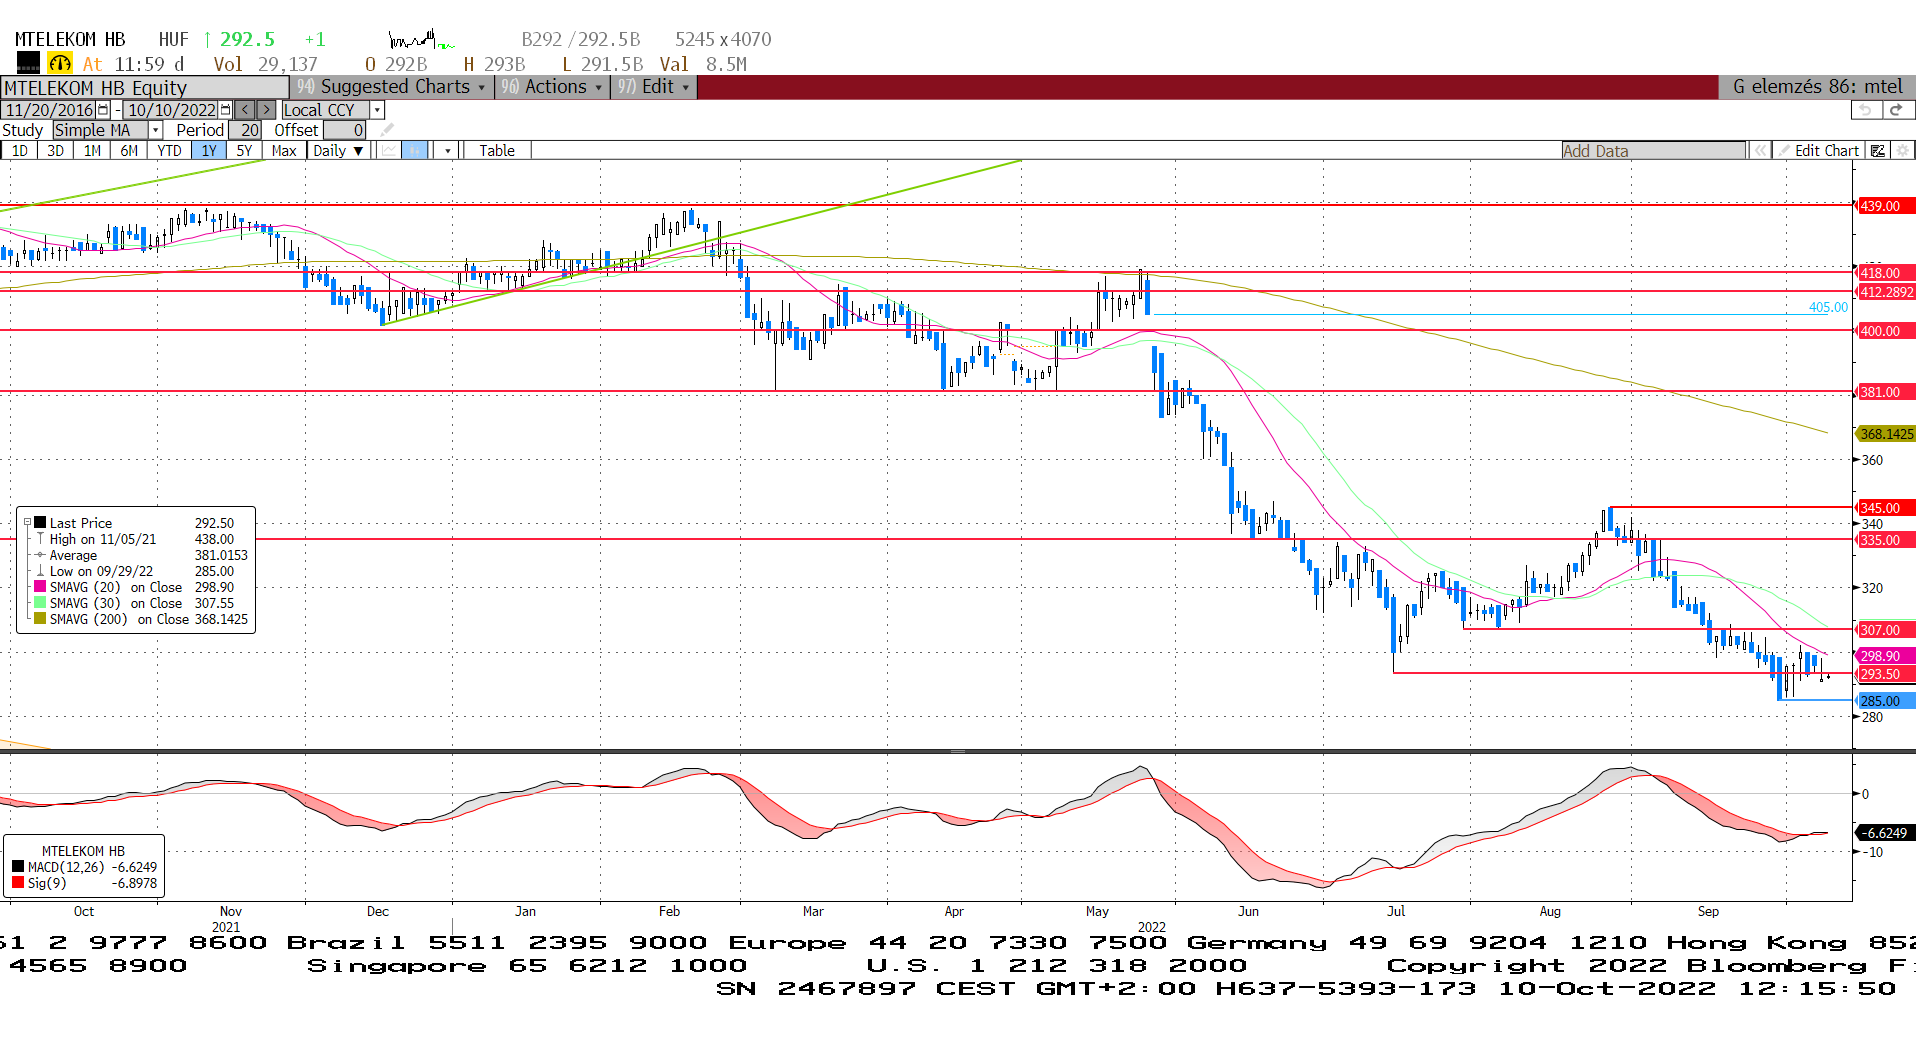The image size is (1916, 1044).
Task: Open the Actions dropdown menu
Action: tap(551, 87)
